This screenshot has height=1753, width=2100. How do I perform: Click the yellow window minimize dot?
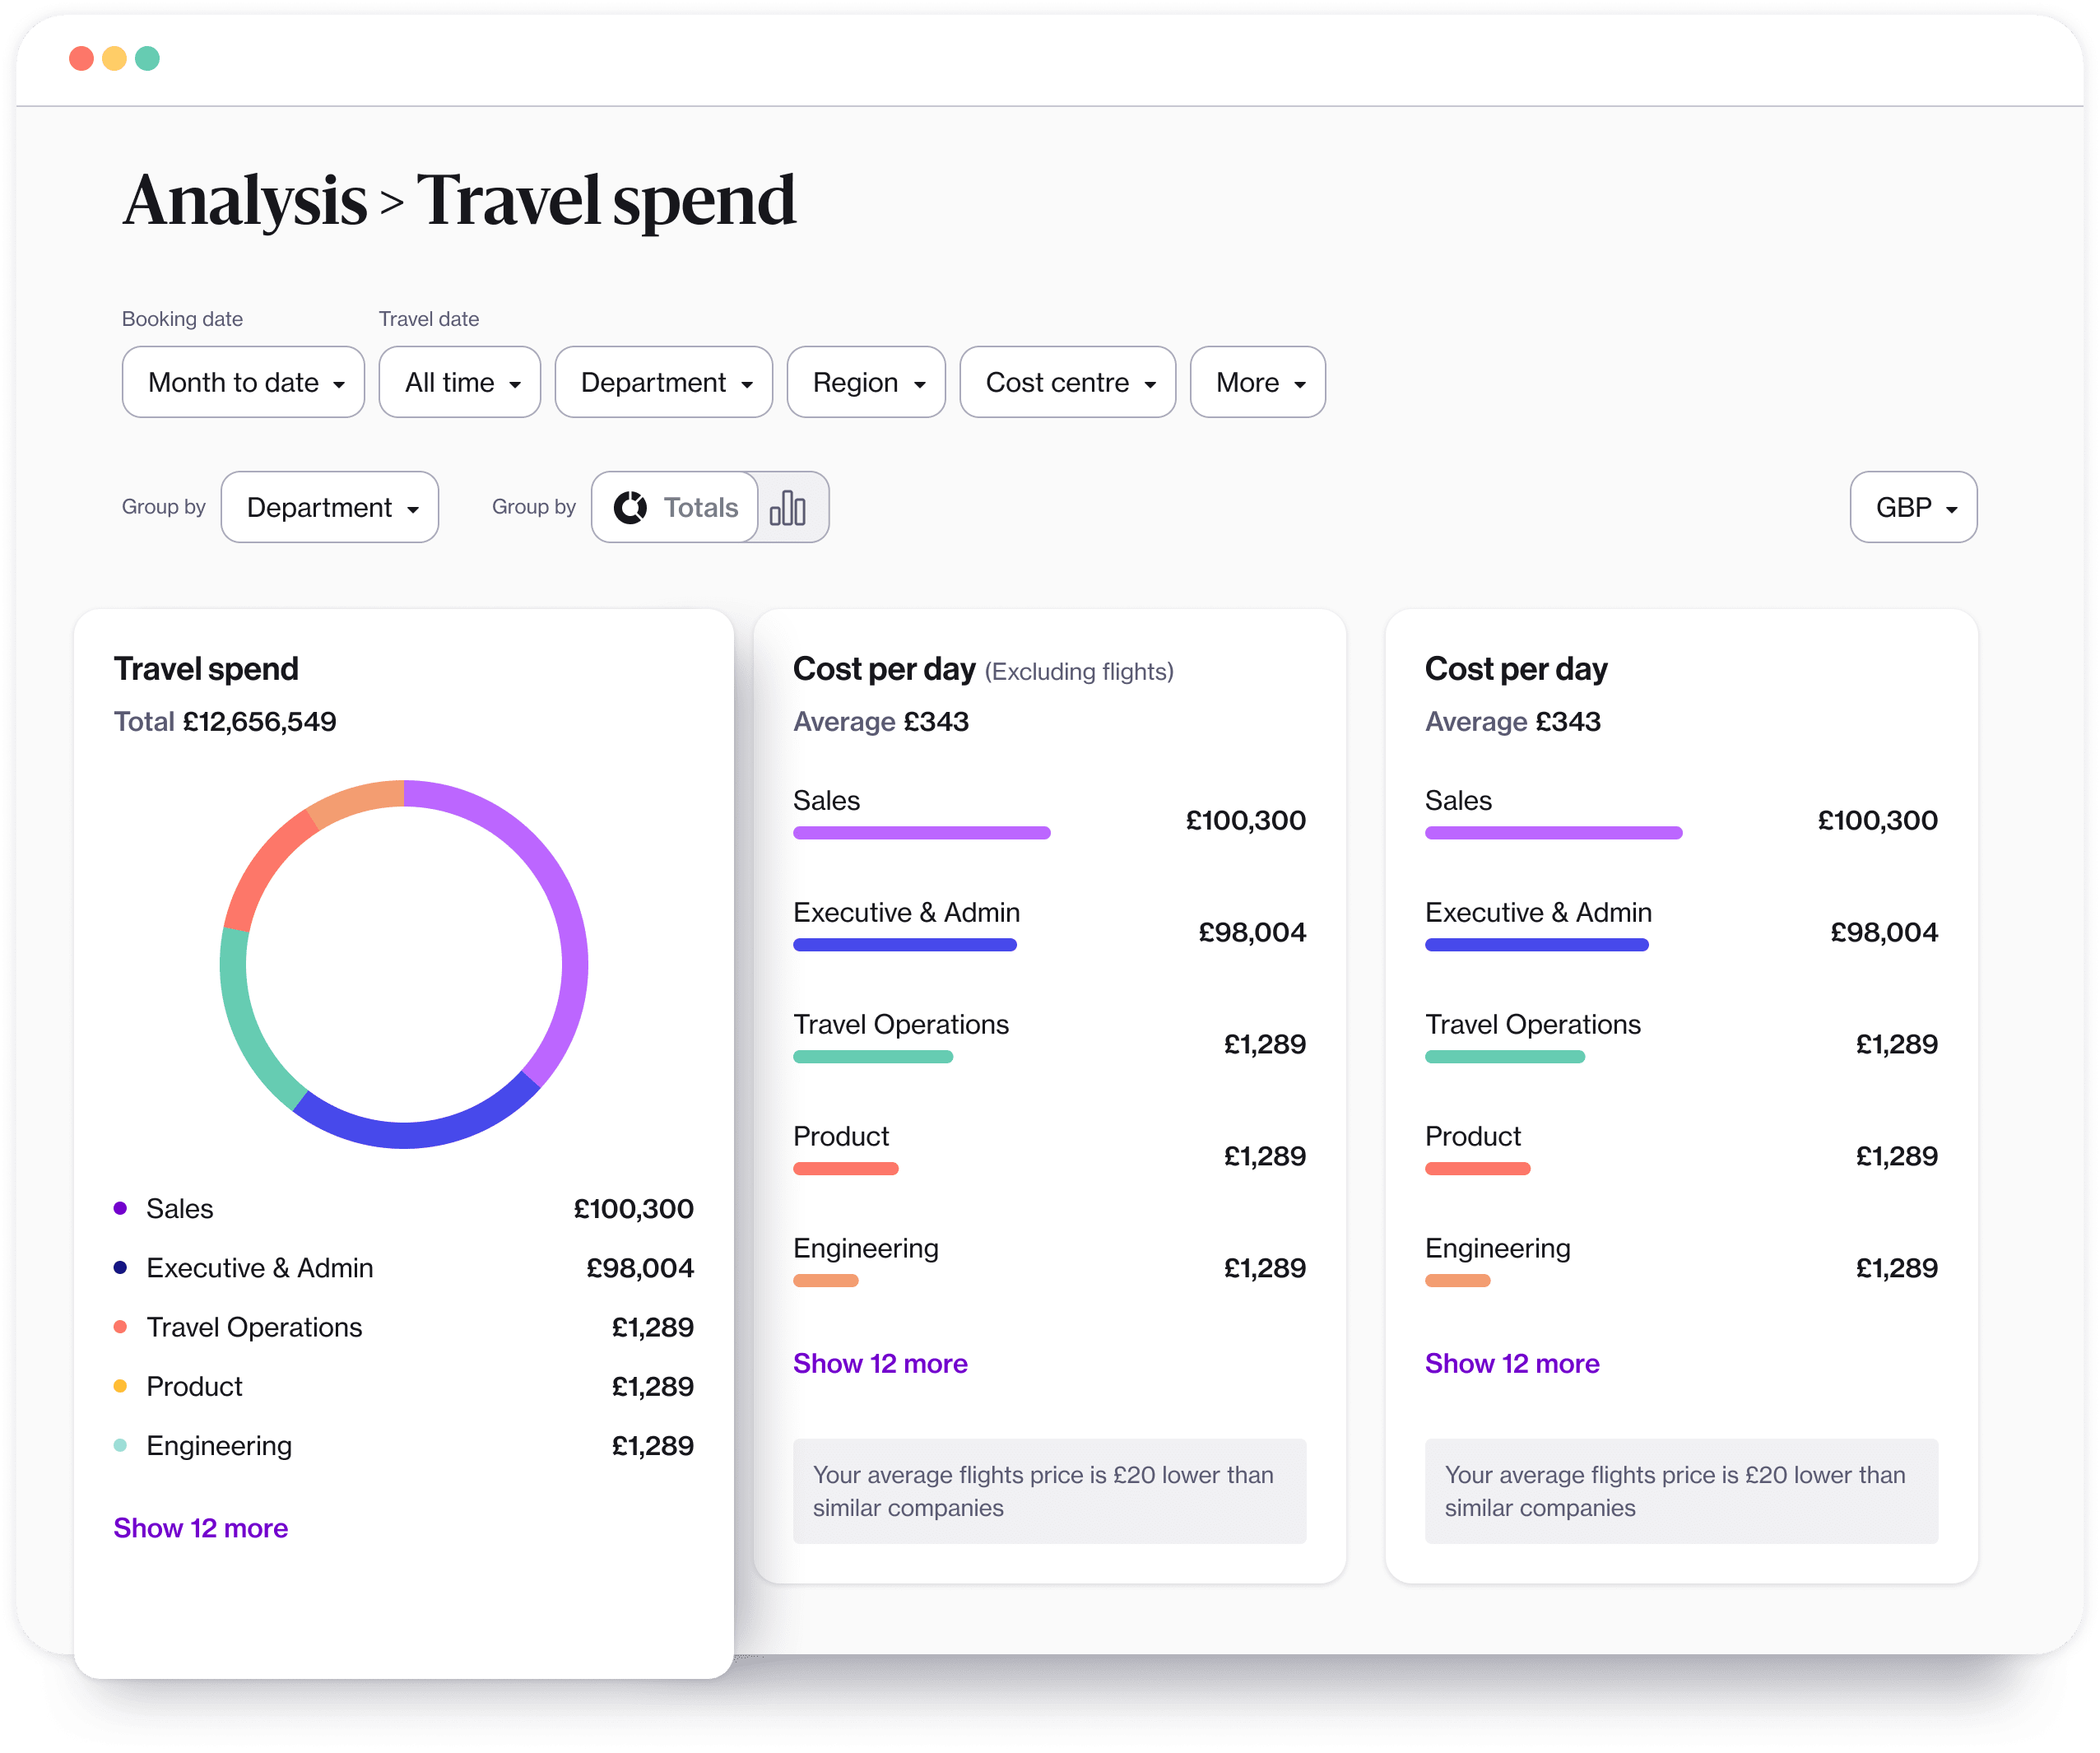(x=115, y=58)
